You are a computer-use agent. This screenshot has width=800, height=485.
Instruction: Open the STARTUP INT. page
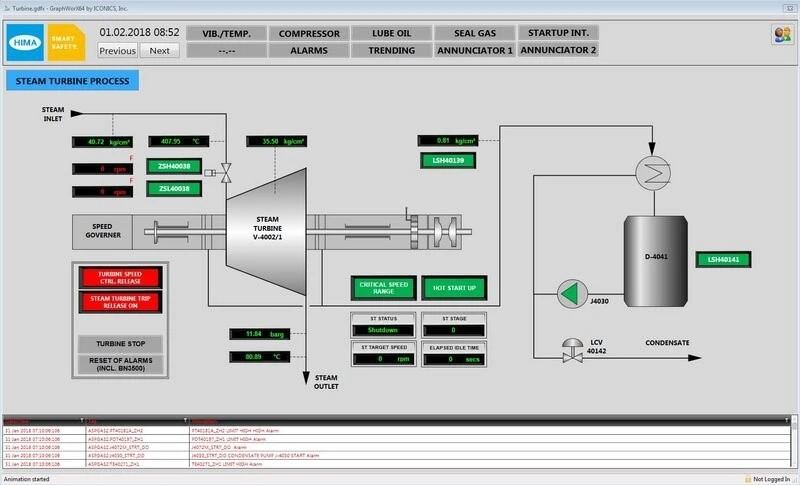pos(558,33)
